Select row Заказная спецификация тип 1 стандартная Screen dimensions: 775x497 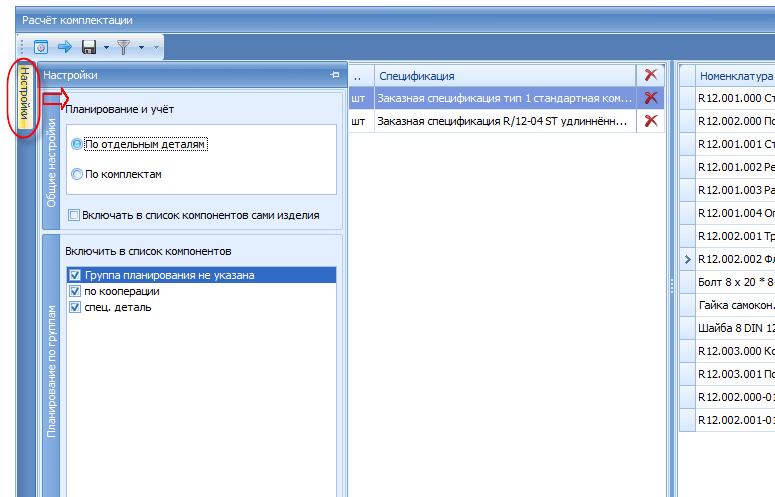[x=505, y=98]
